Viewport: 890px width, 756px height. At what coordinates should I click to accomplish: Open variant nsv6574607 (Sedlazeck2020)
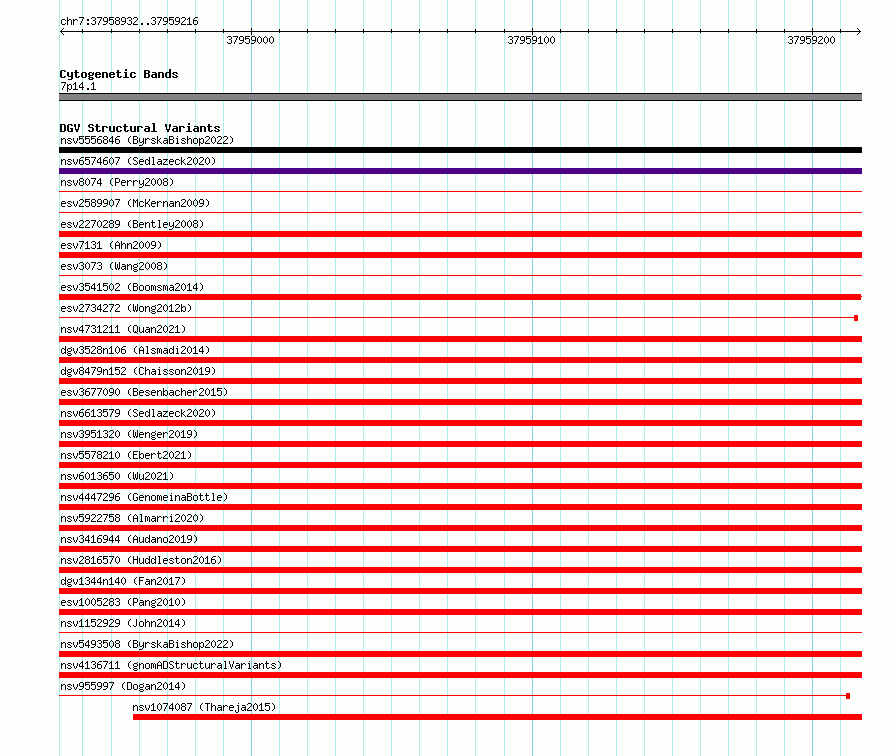[138, 161]
